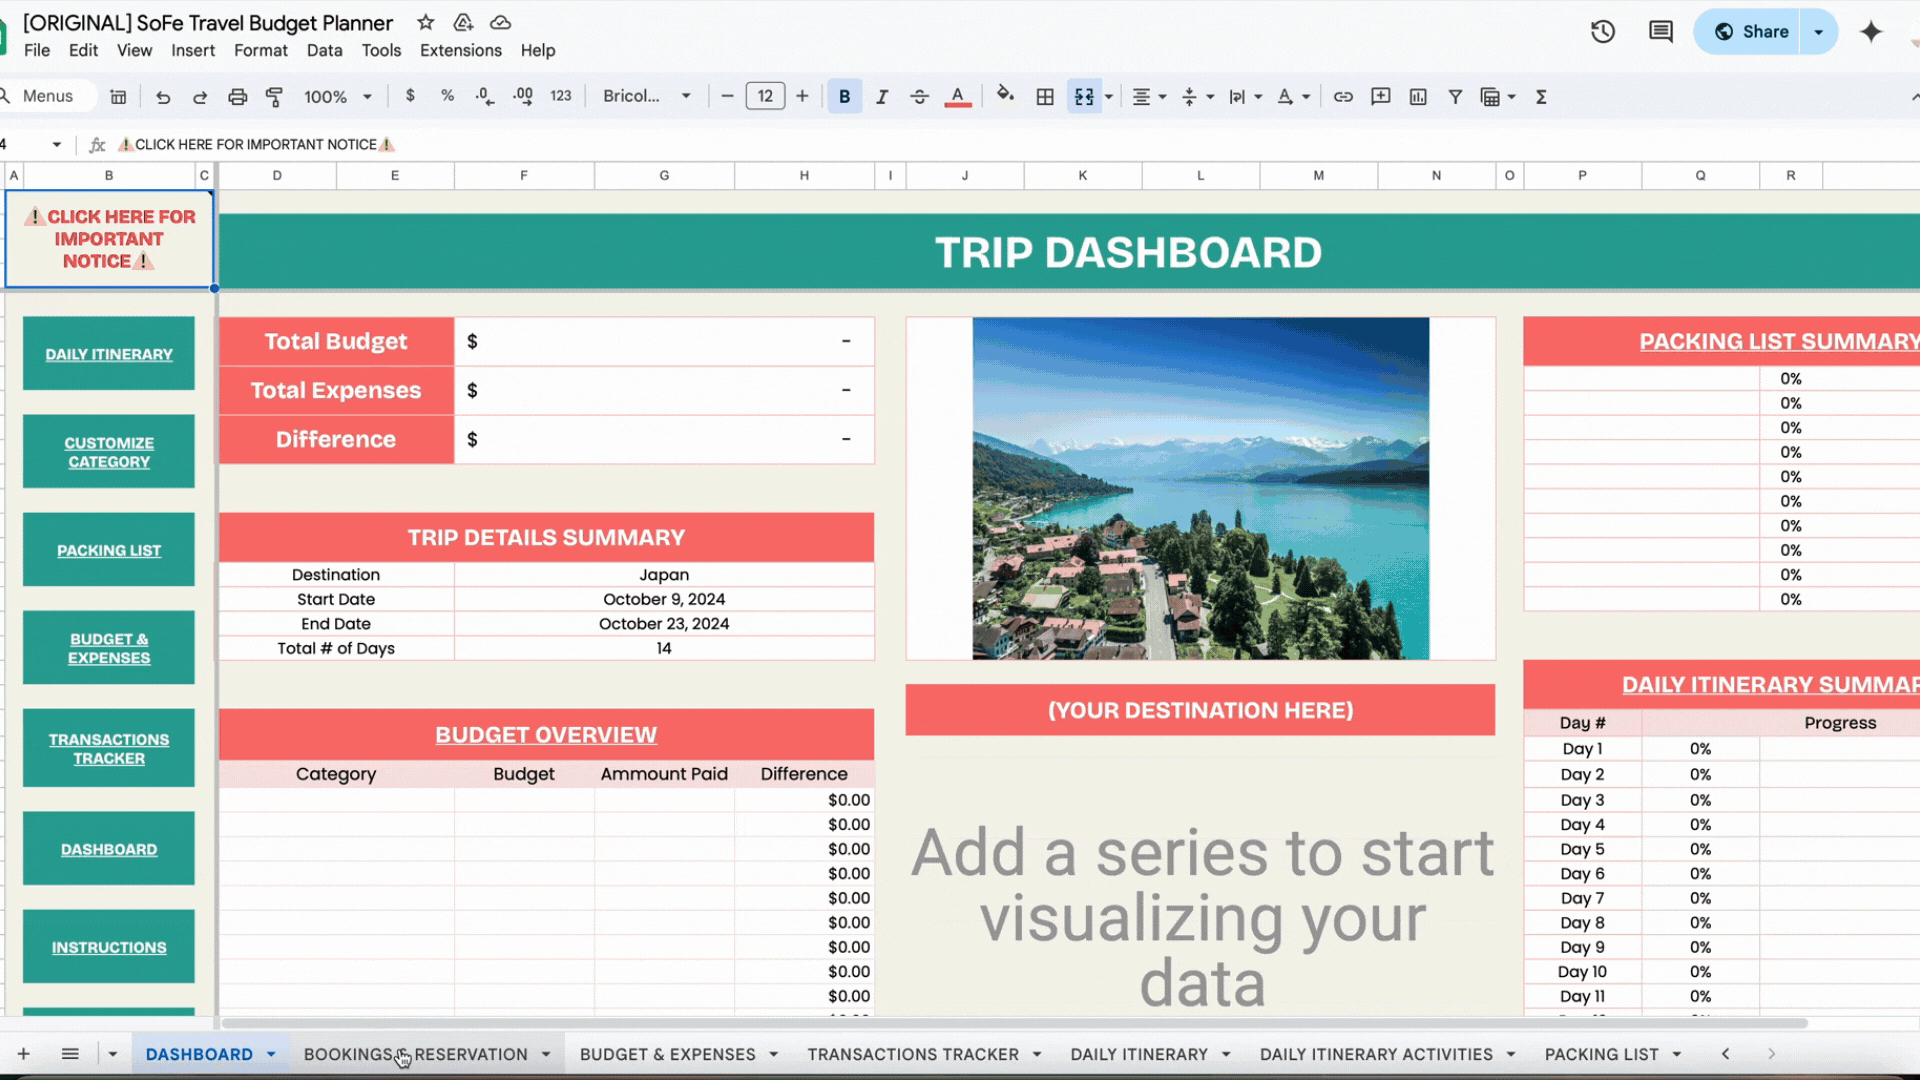
Task: Decrease font size with minus
Action: click(727, 96)
